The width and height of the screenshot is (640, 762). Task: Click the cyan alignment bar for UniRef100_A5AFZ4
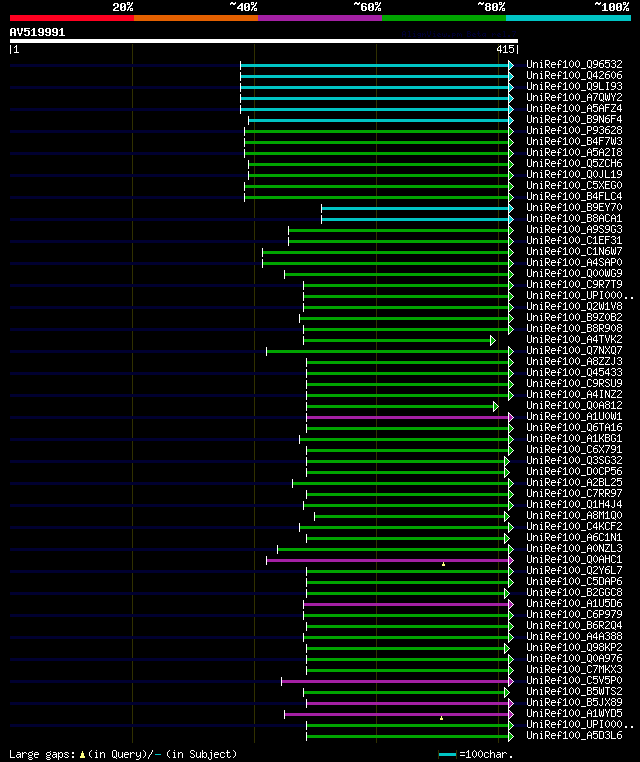click(374, 109)
